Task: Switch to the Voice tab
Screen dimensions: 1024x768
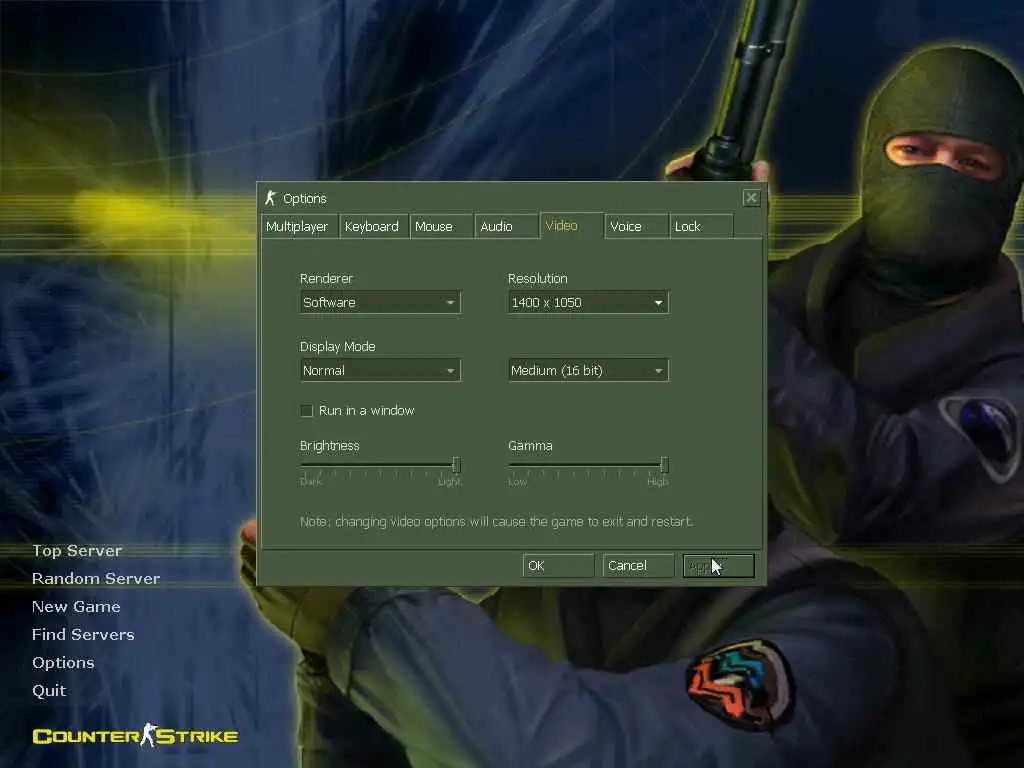Action: click(637, 227)
